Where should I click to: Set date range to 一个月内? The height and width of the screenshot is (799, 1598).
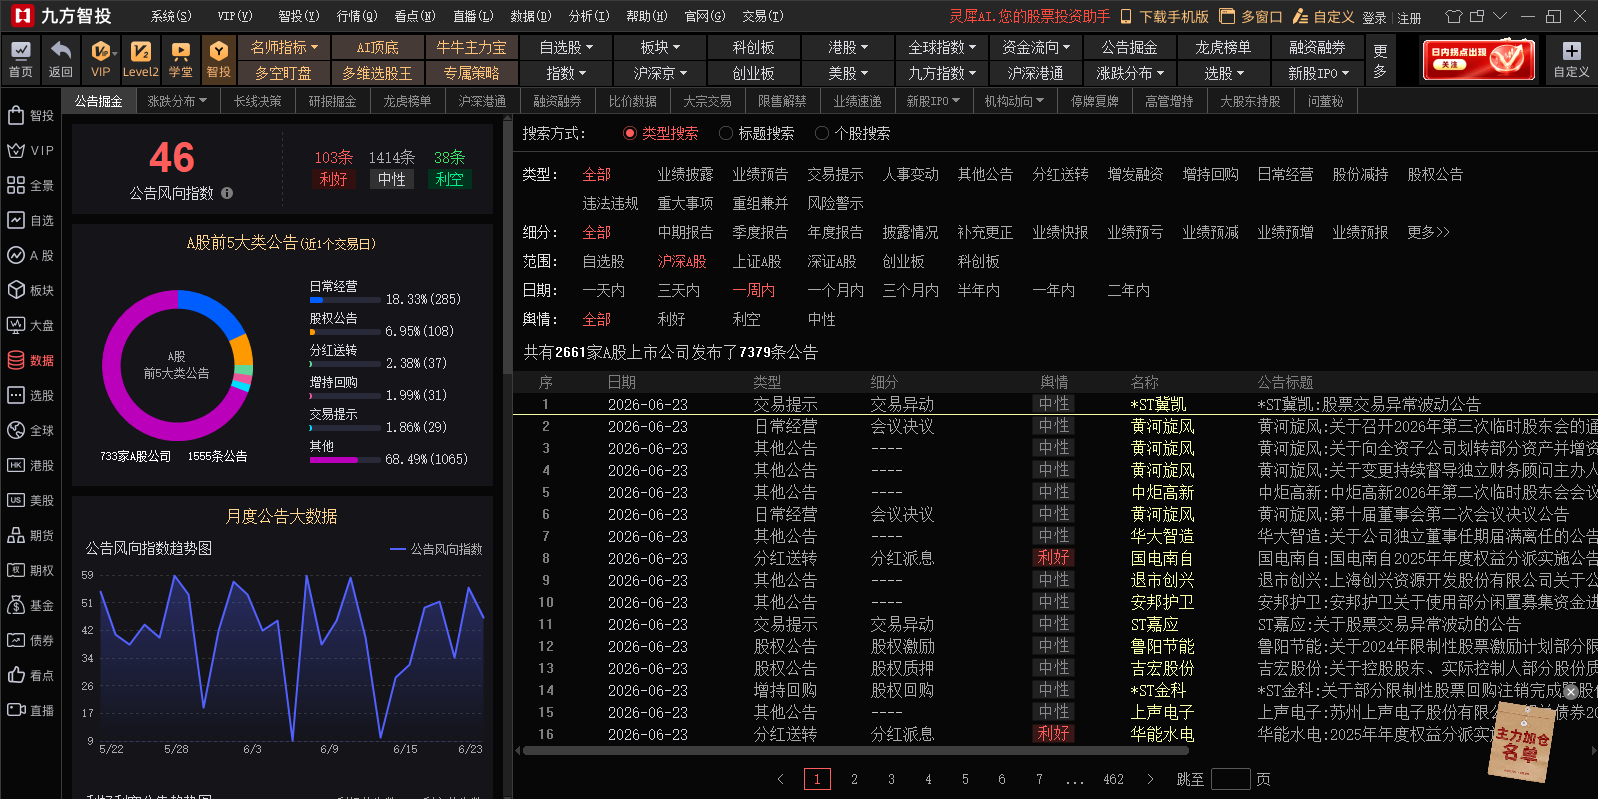836,290
